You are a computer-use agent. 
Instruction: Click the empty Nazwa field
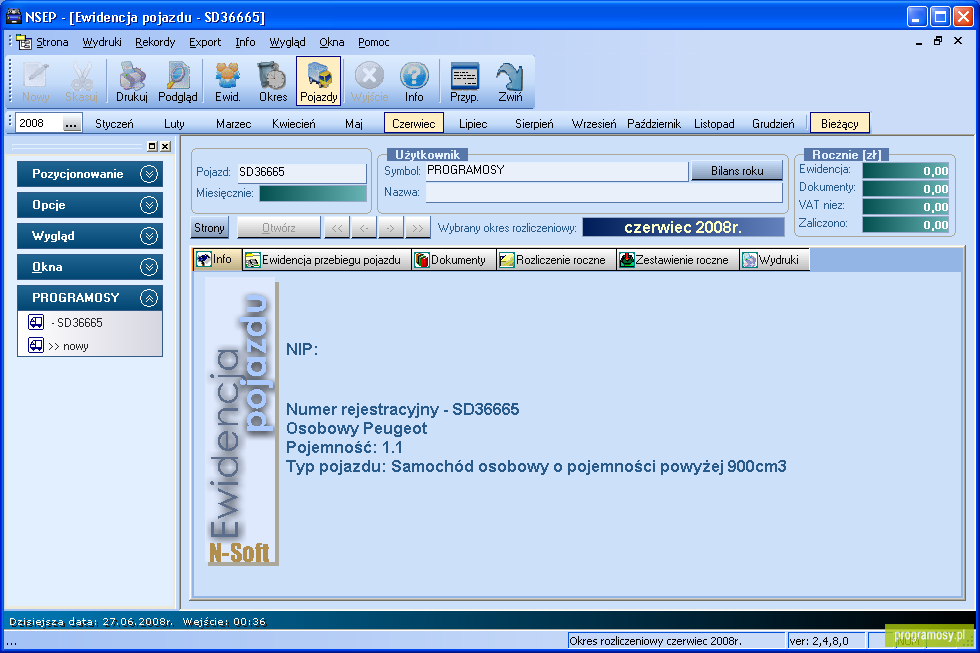(x=604, y=192)
